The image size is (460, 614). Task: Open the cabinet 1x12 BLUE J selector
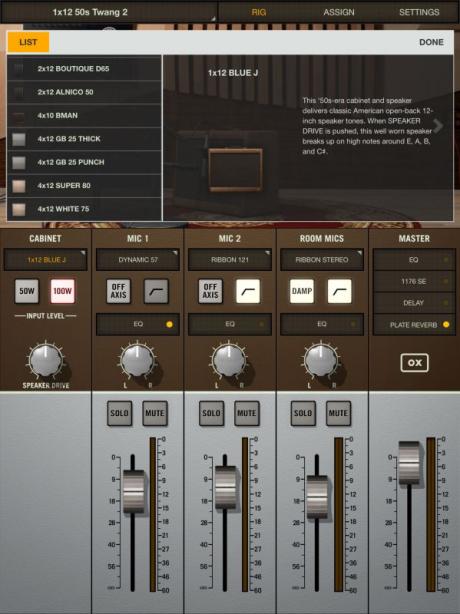click(x=45, y=260)
